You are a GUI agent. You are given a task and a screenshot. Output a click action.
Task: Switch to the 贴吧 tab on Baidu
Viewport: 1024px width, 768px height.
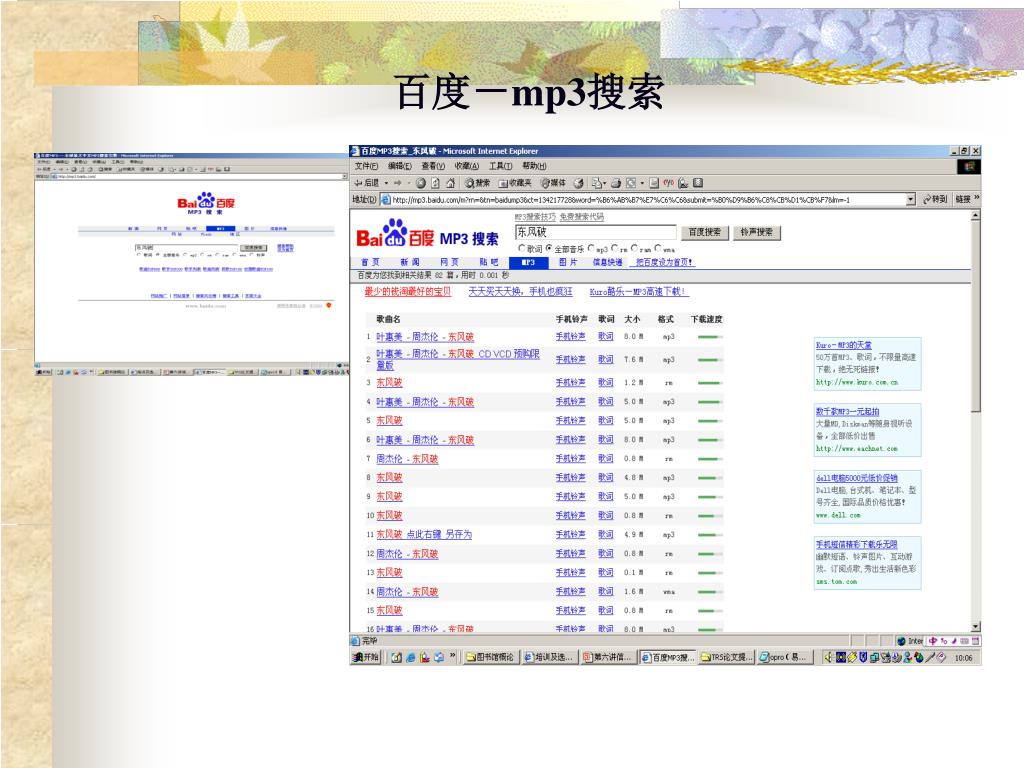click(x=488, y=263)
